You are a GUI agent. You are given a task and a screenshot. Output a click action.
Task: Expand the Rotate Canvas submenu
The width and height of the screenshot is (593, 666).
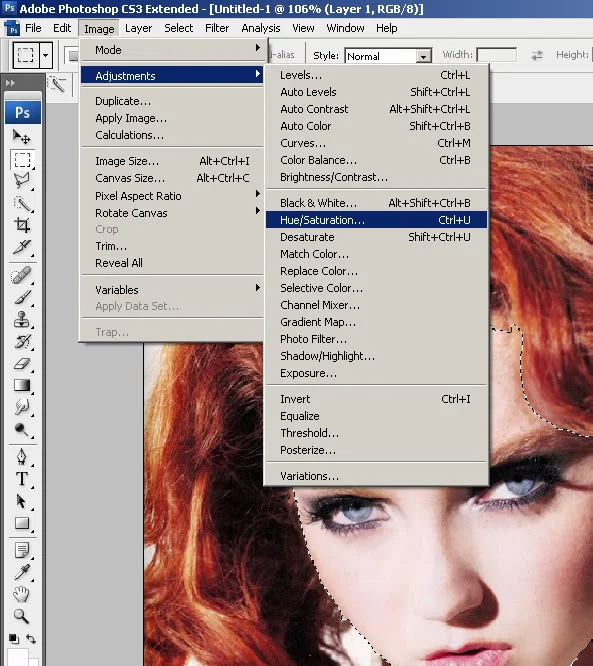click(x=172, y=213)
